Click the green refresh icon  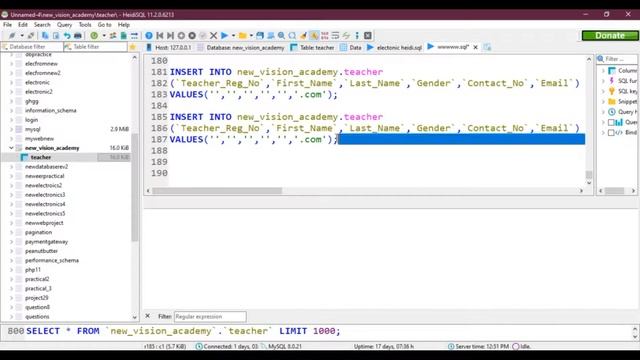coord(94,36)
